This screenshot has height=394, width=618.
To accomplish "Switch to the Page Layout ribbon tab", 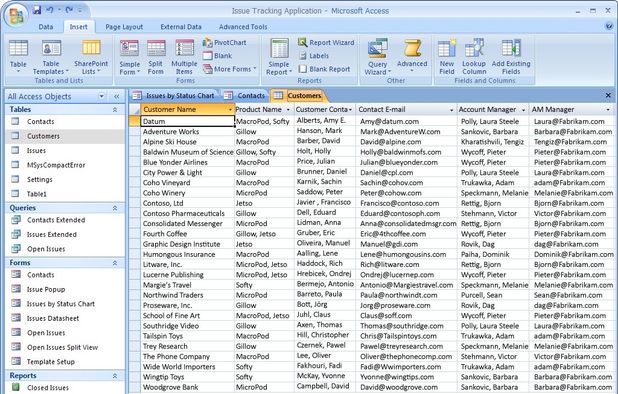I will 124,27.
